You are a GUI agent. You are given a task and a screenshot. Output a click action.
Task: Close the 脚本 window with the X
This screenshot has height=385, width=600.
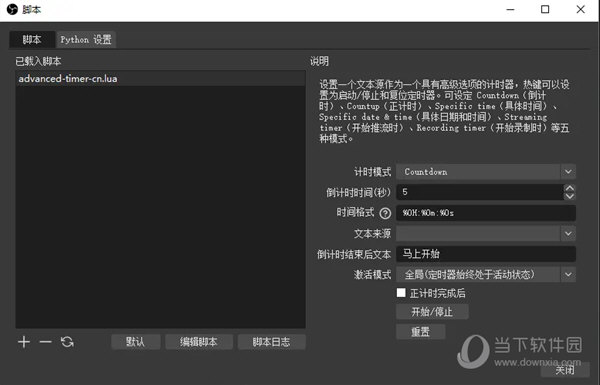(x=580, y=10)
